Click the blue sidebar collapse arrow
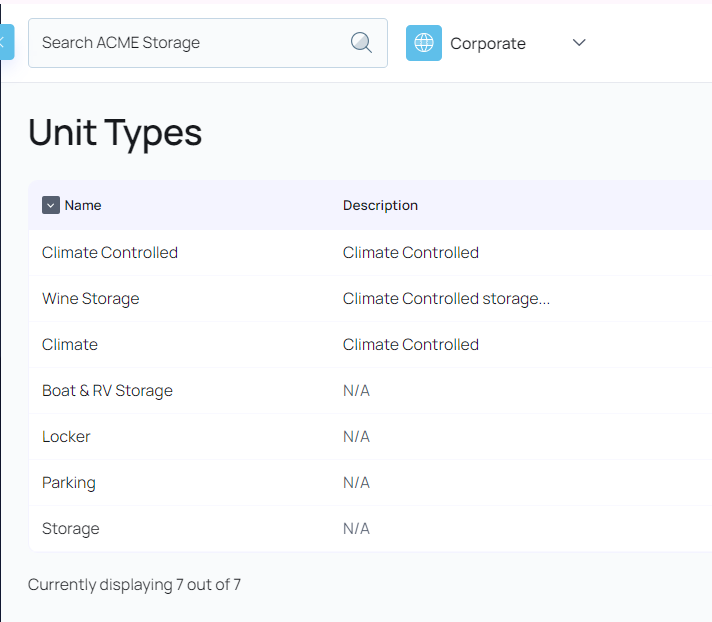 (5, 42)
